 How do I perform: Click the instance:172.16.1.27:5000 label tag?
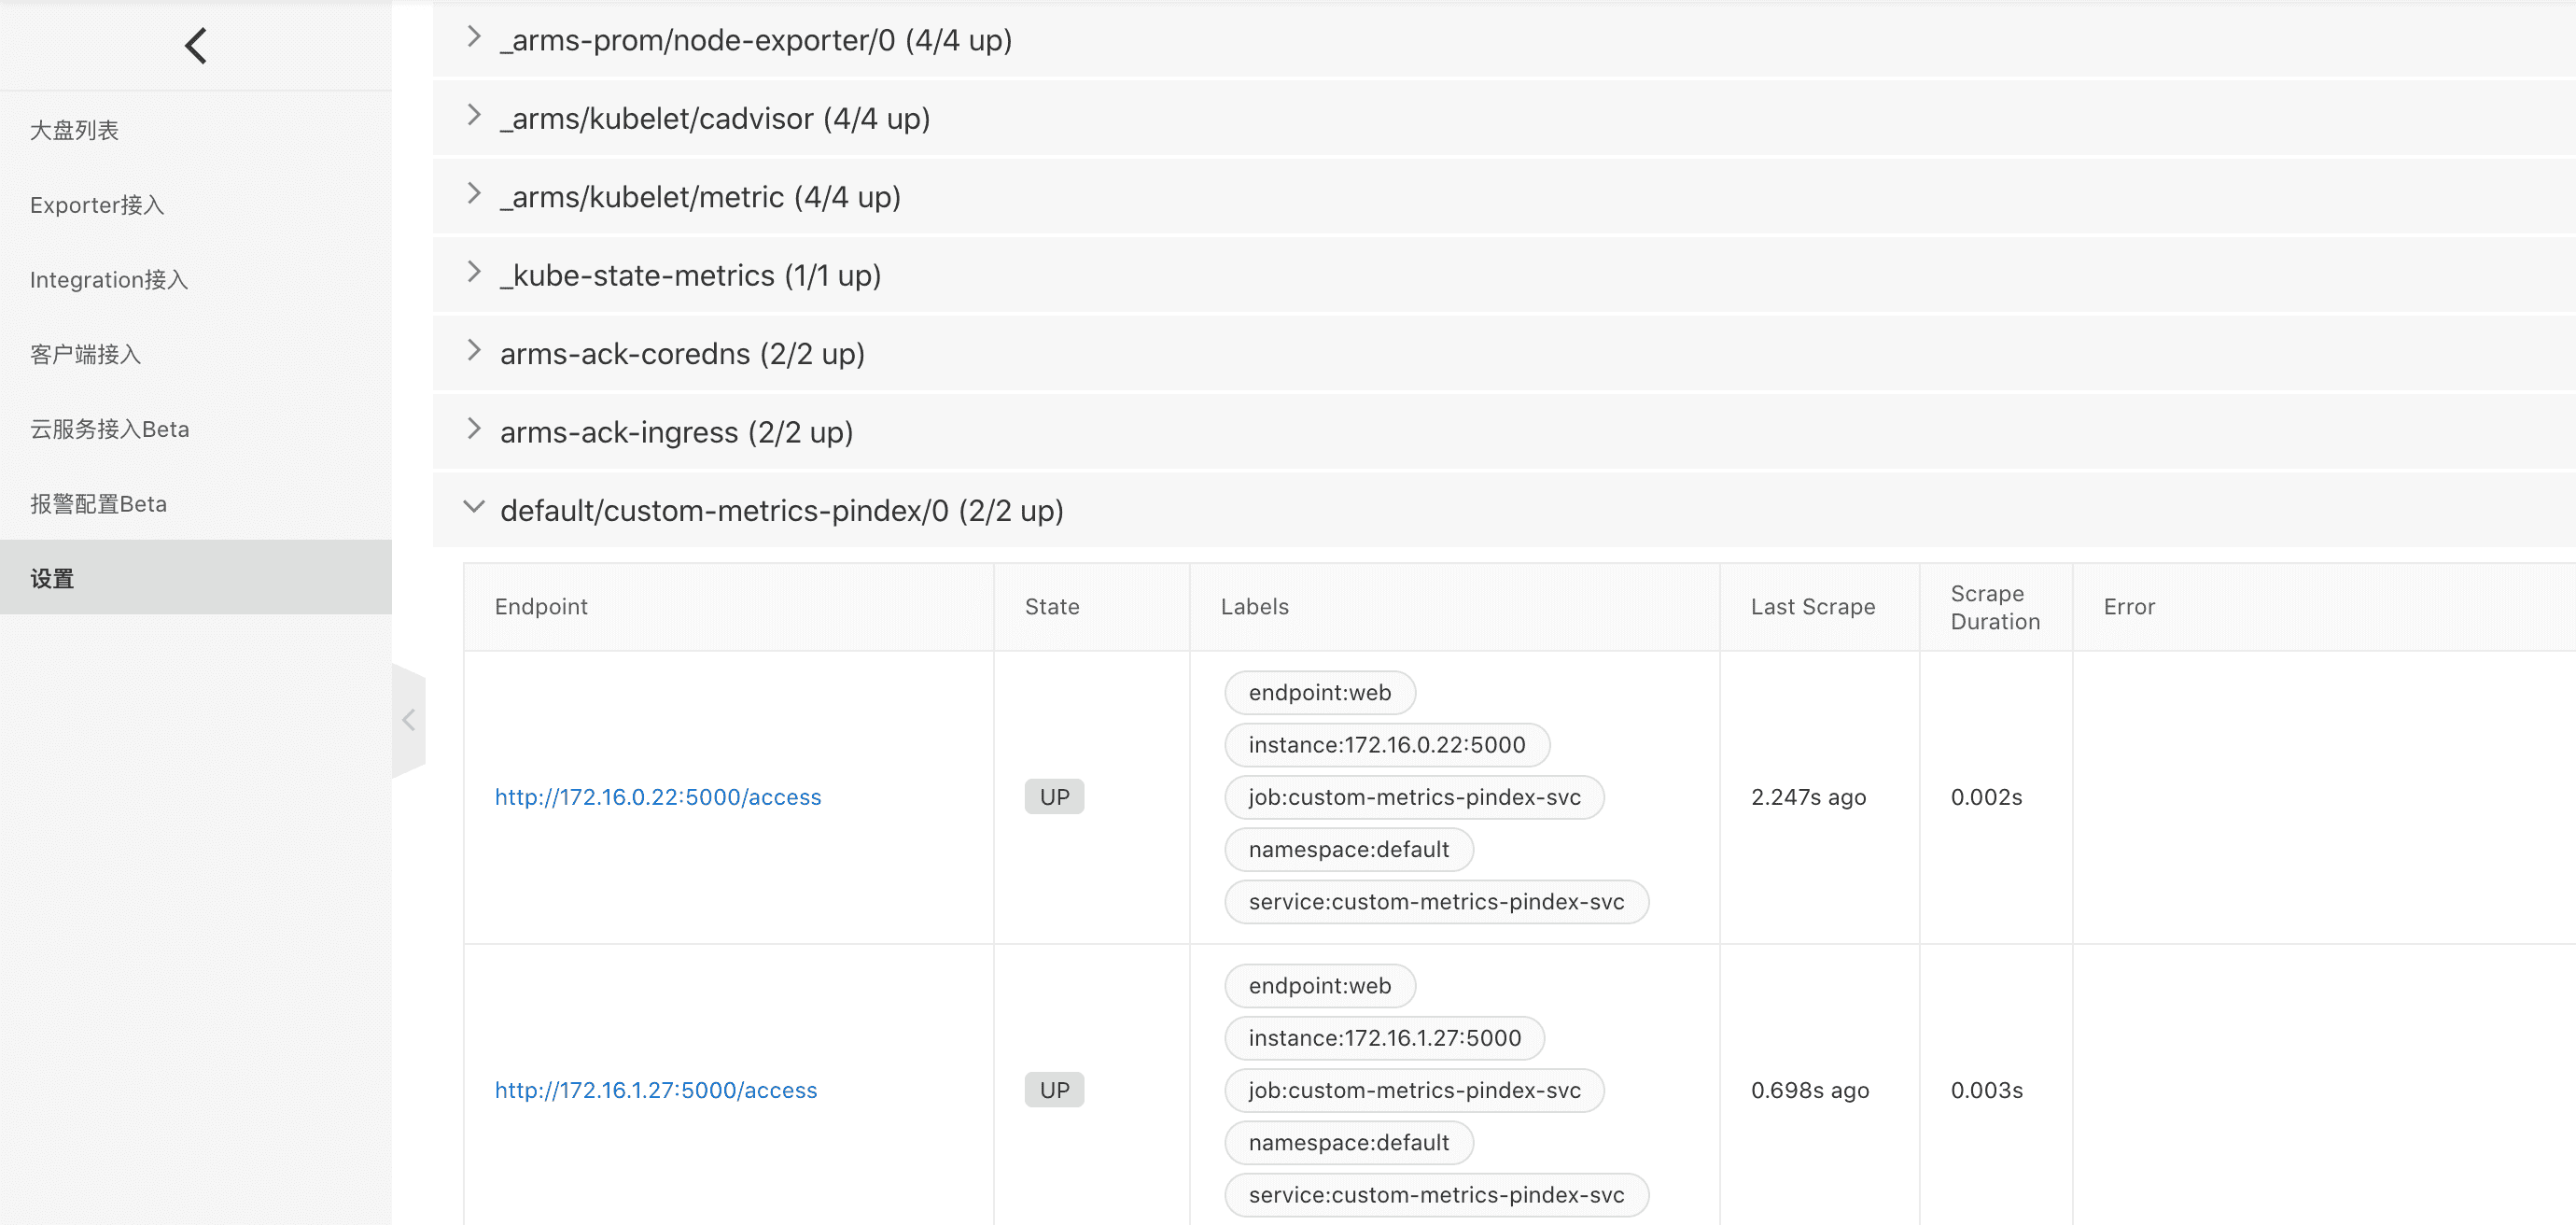[1384, 1038]
